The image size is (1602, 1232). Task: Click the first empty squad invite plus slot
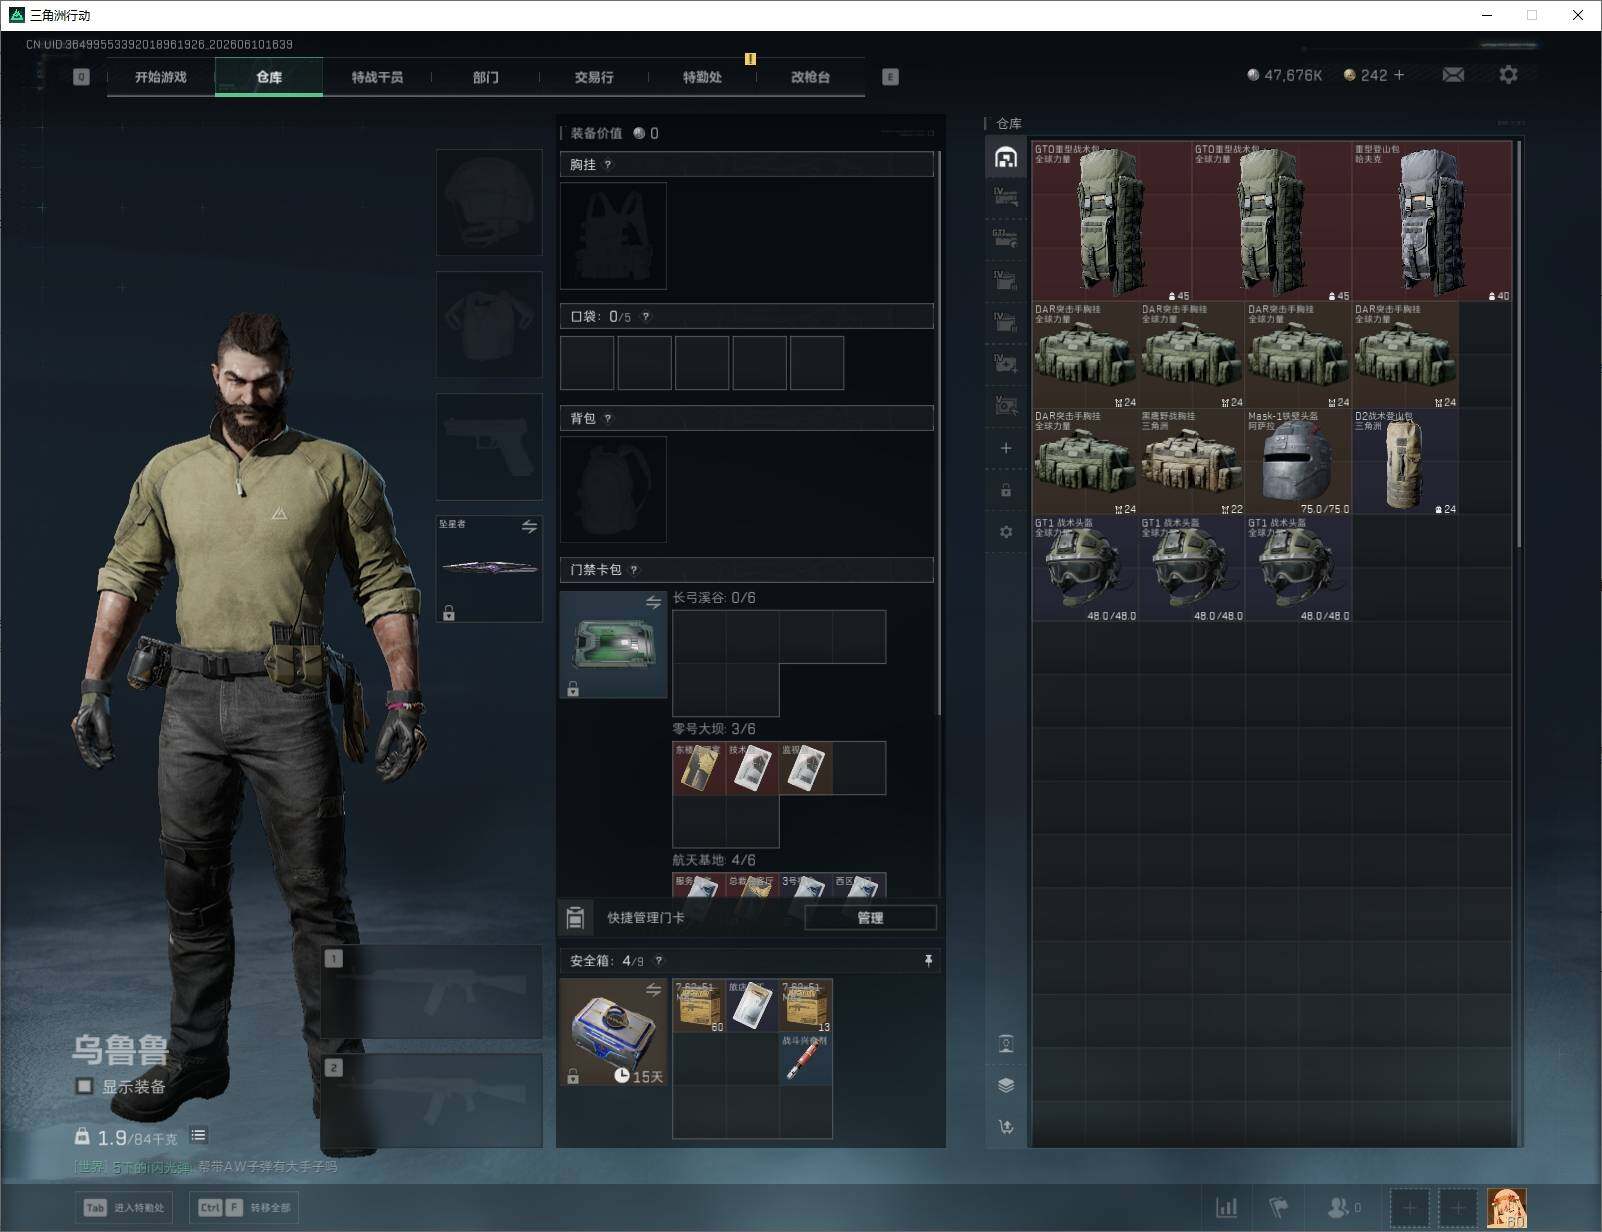point(1410,1208)
